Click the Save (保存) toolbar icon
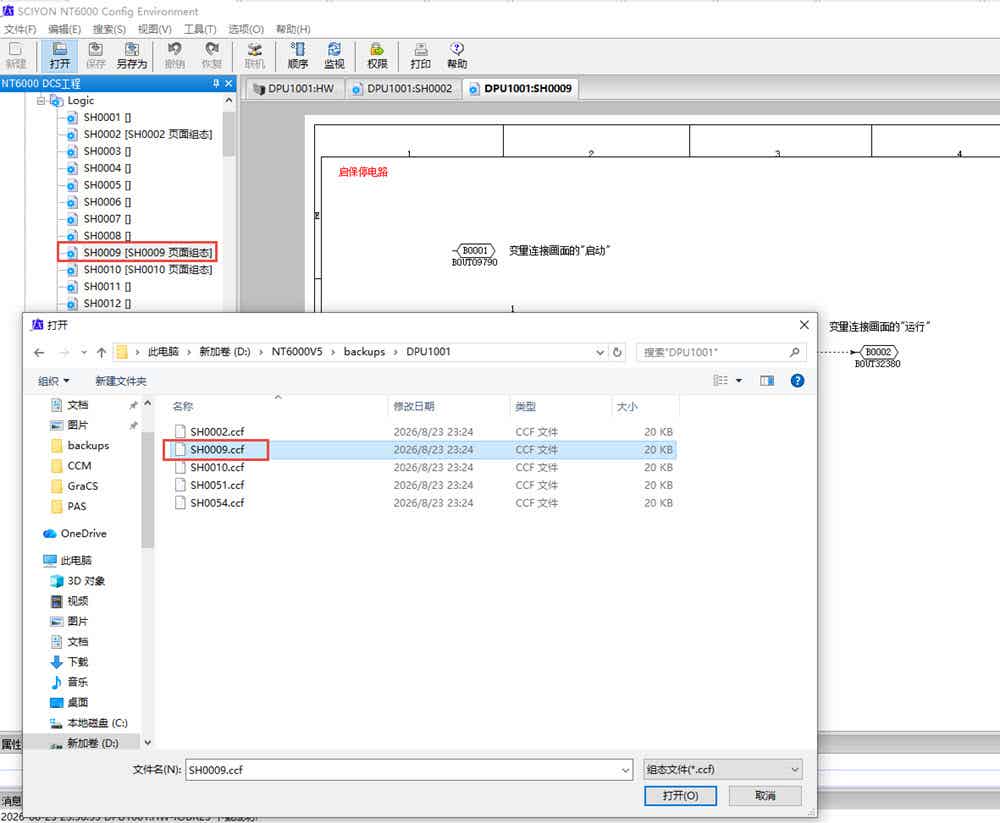Screen dimensions: 1000x823 pyautogui.click(x=96, y=55)
